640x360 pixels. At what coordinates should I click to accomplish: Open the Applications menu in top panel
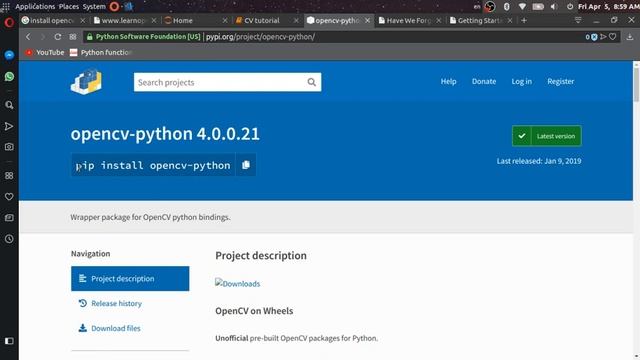point(35,7)
